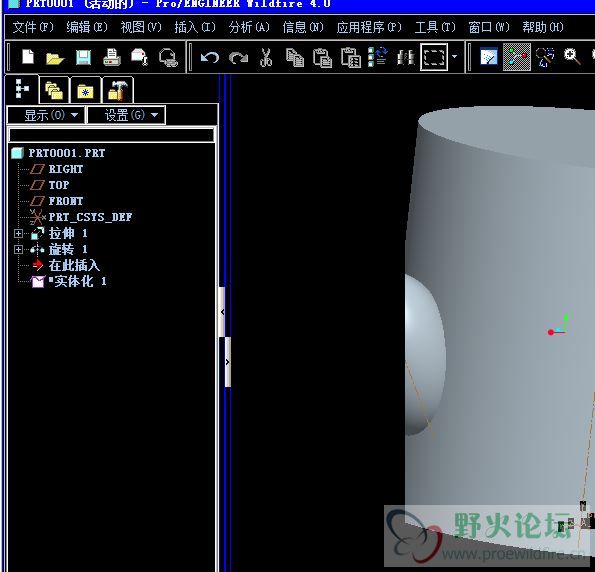This screenshot has width=595, height=572.
Task: Open the 设置(G) dropdown in model tree
Action: click(126, 115)
